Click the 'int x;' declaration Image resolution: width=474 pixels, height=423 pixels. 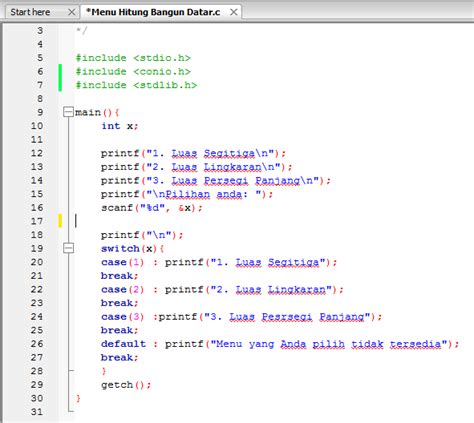coord(120,126)
